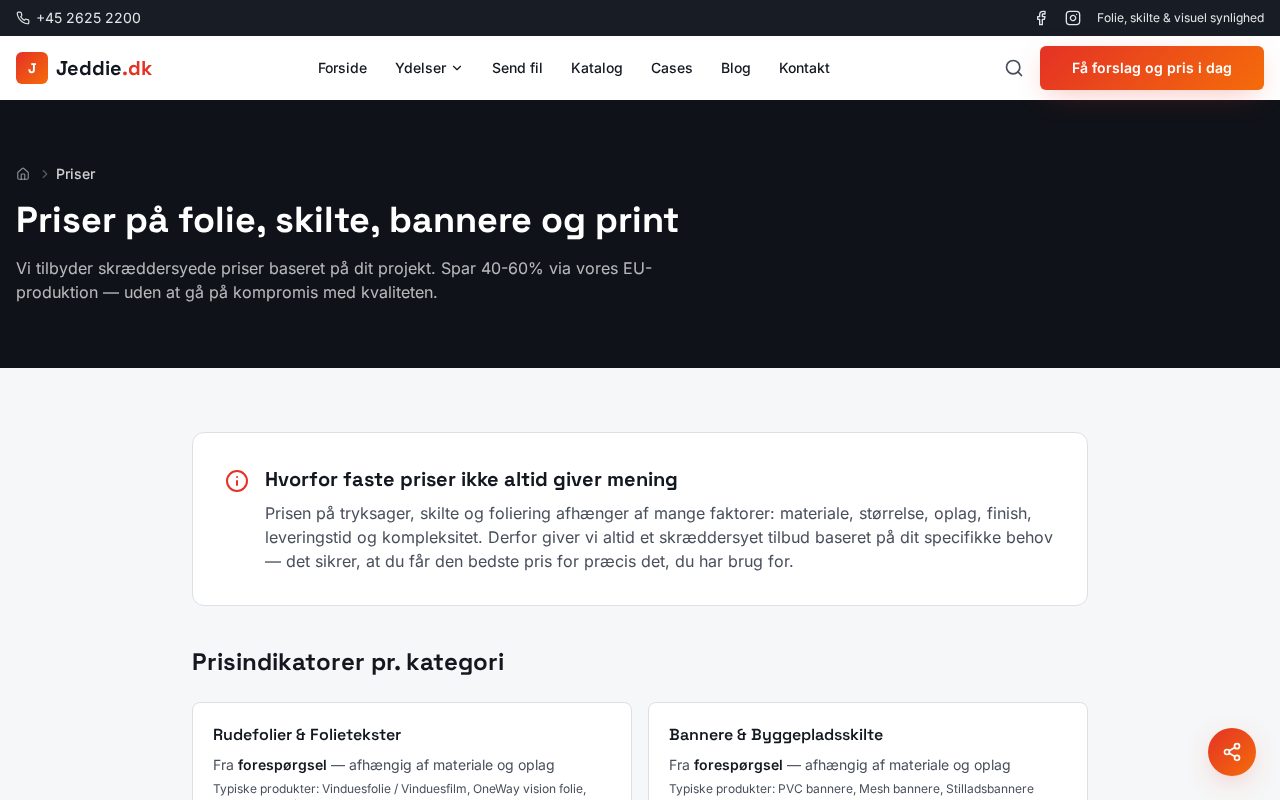Screen dimensions: 1280x800
Task: Call phone number +45 2625 2200
Action: pyautogui.click(x=88, y=18)
